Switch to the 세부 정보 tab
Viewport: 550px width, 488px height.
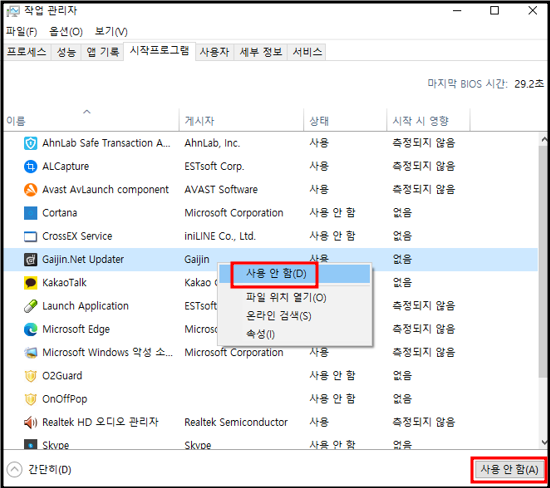tap(261, 52)
